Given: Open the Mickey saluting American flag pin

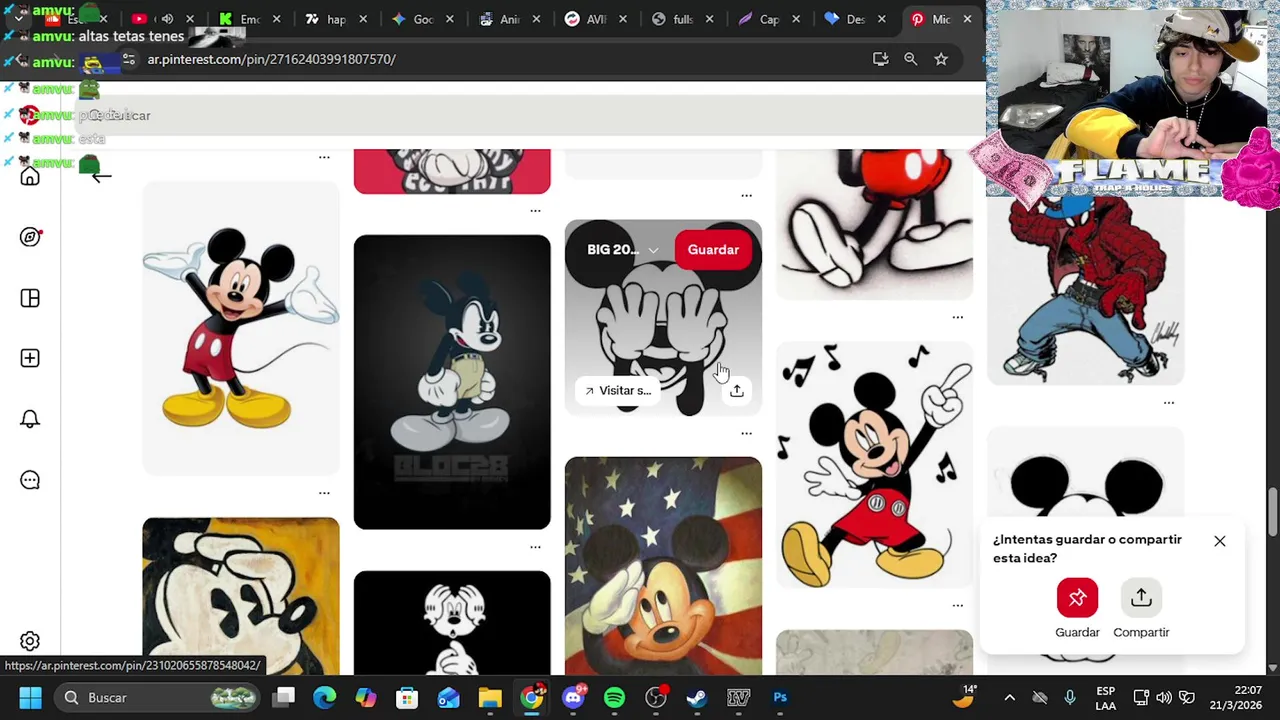Looking at the screenshot, I should tap(663, 567).
